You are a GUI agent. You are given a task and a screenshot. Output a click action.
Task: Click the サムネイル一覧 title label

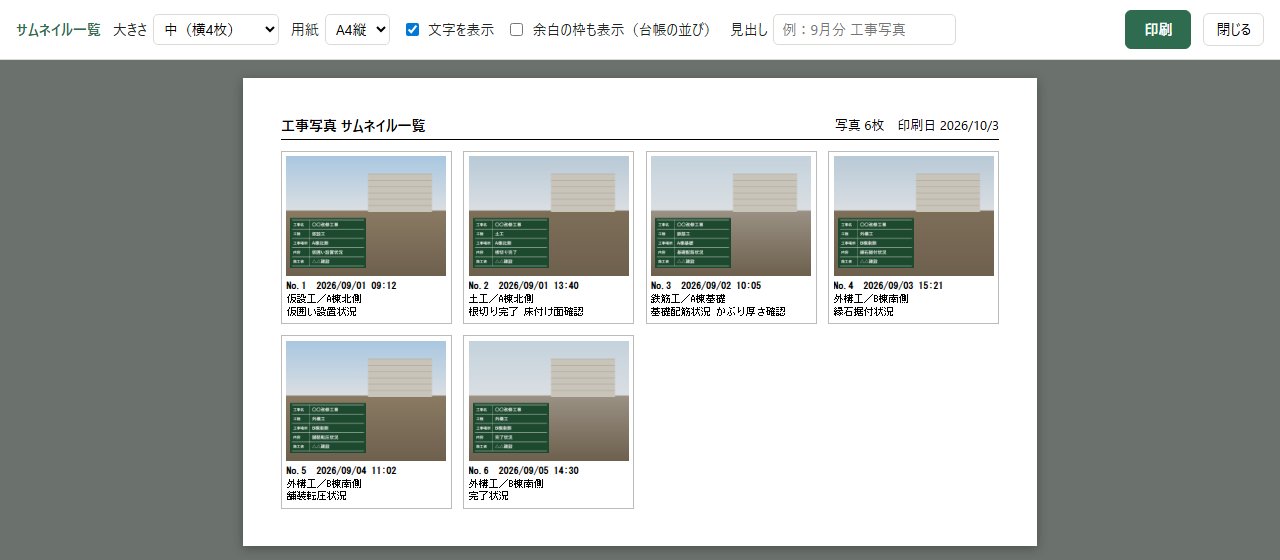pos(59,30)
